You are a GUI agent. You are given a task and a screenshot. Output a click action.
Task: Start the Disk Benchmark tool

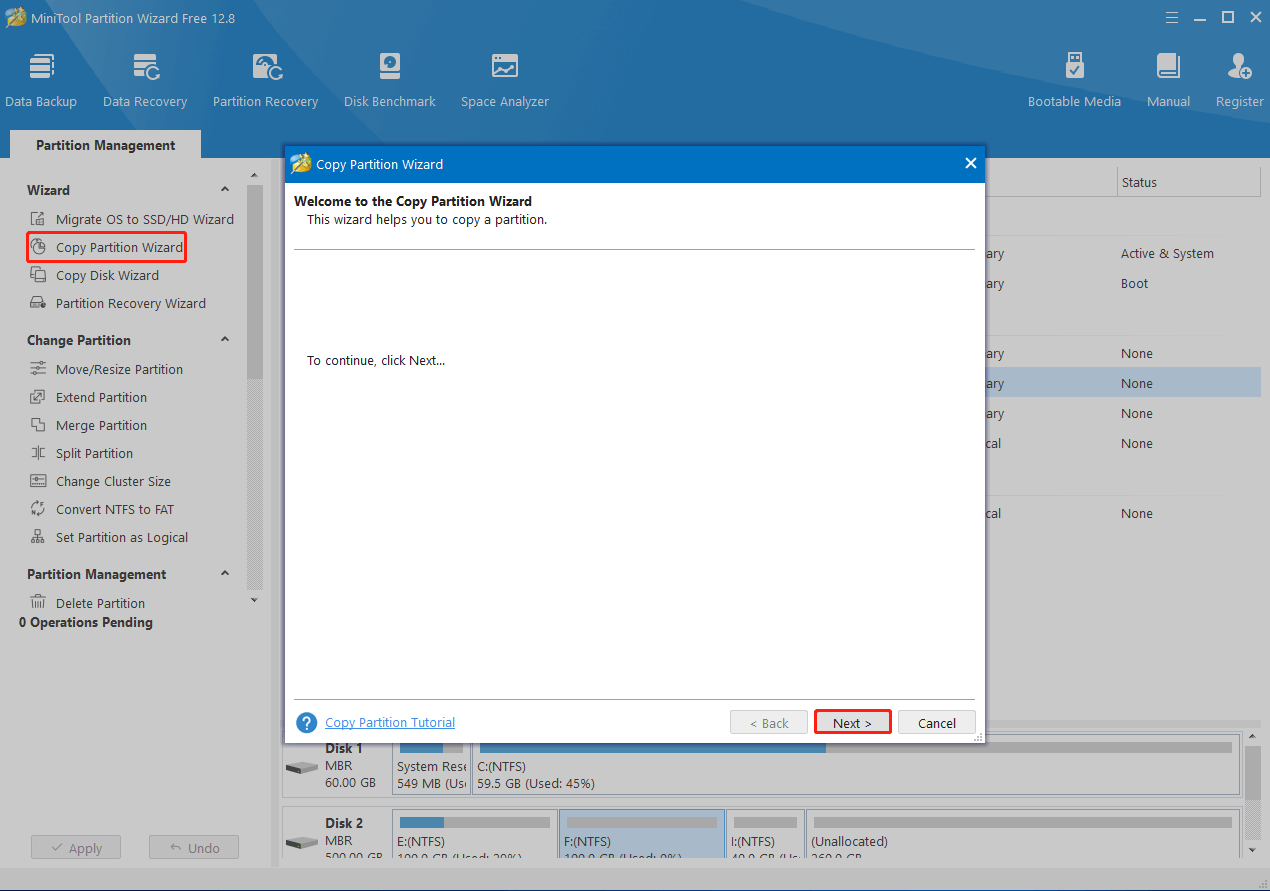pyautogui.click(x=390, y=80)
